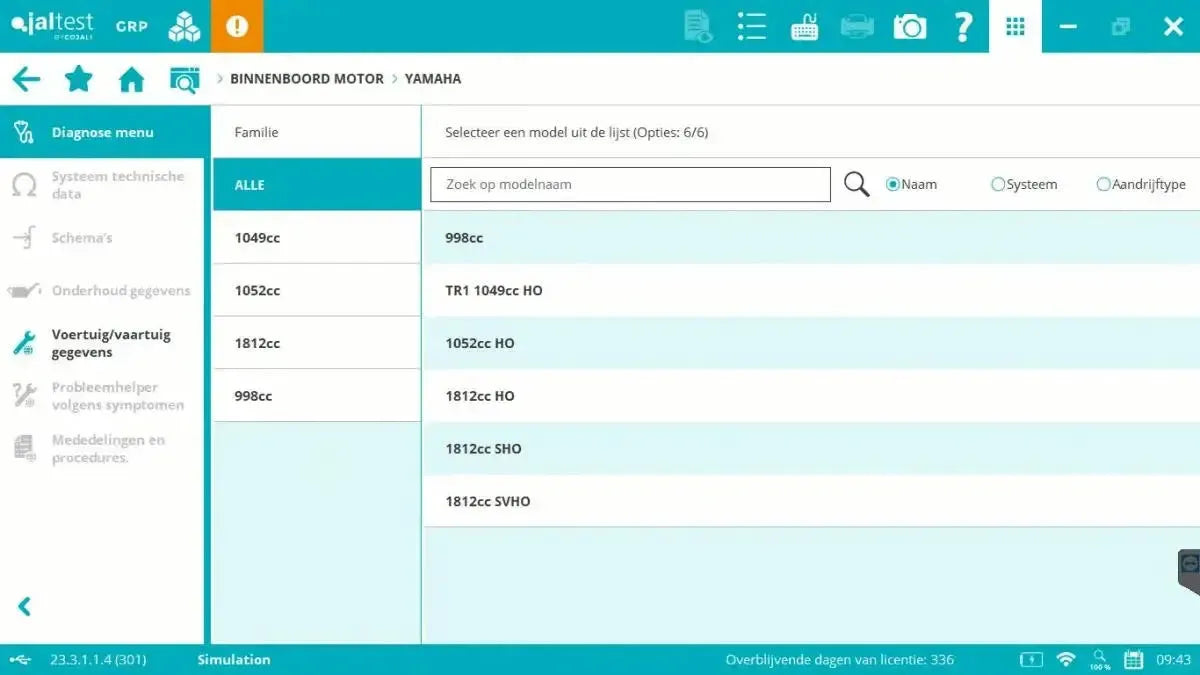
Task: Select the Aandrijftype radio button
Action: (x=1103, y=184)
